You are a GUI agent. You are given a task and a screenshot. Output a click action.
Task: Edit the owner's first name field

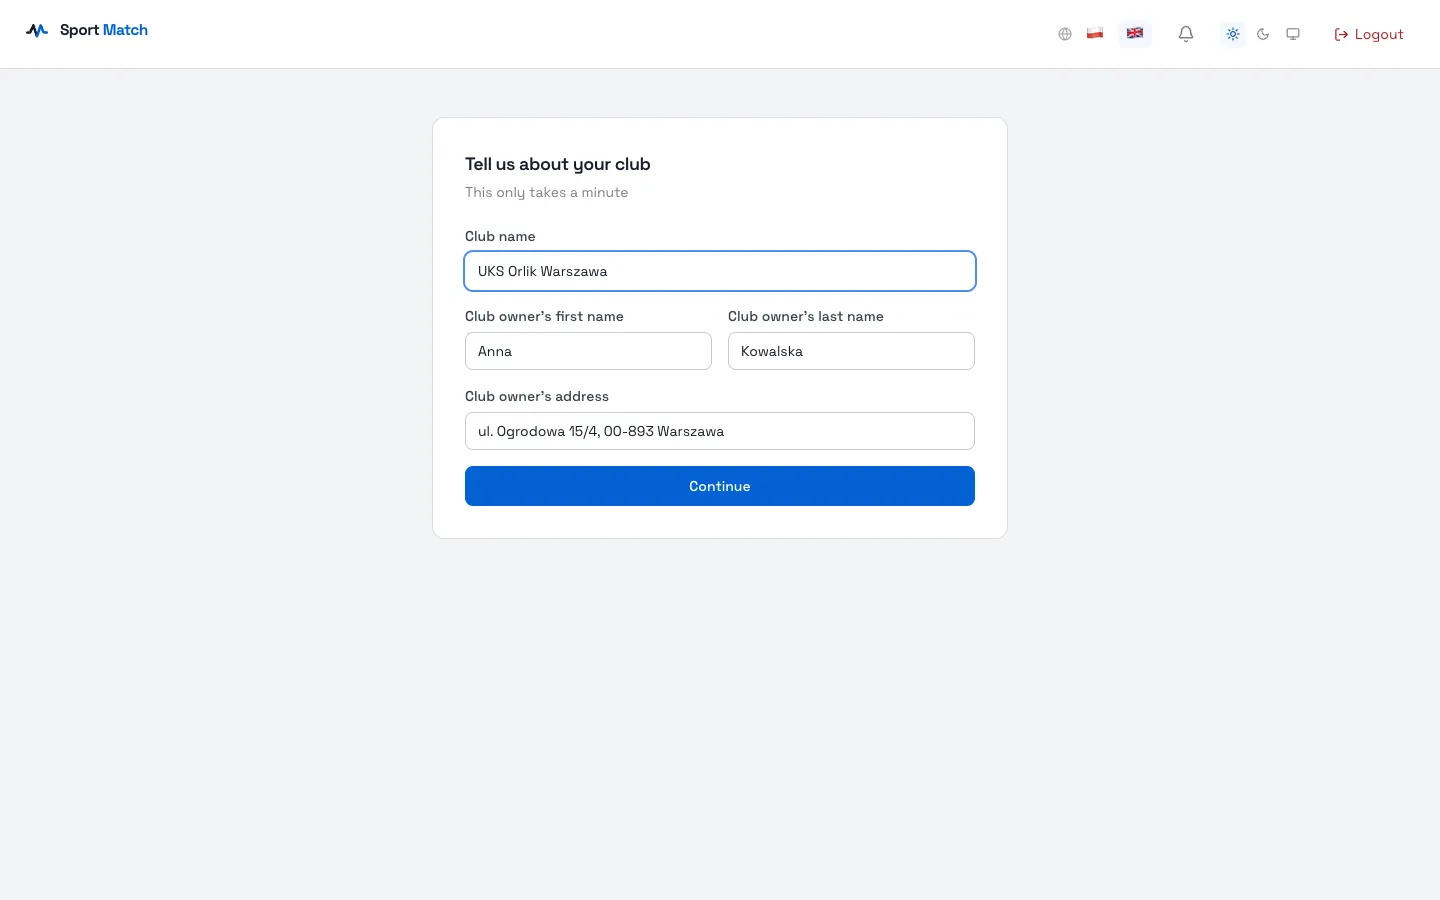(588, 351)
